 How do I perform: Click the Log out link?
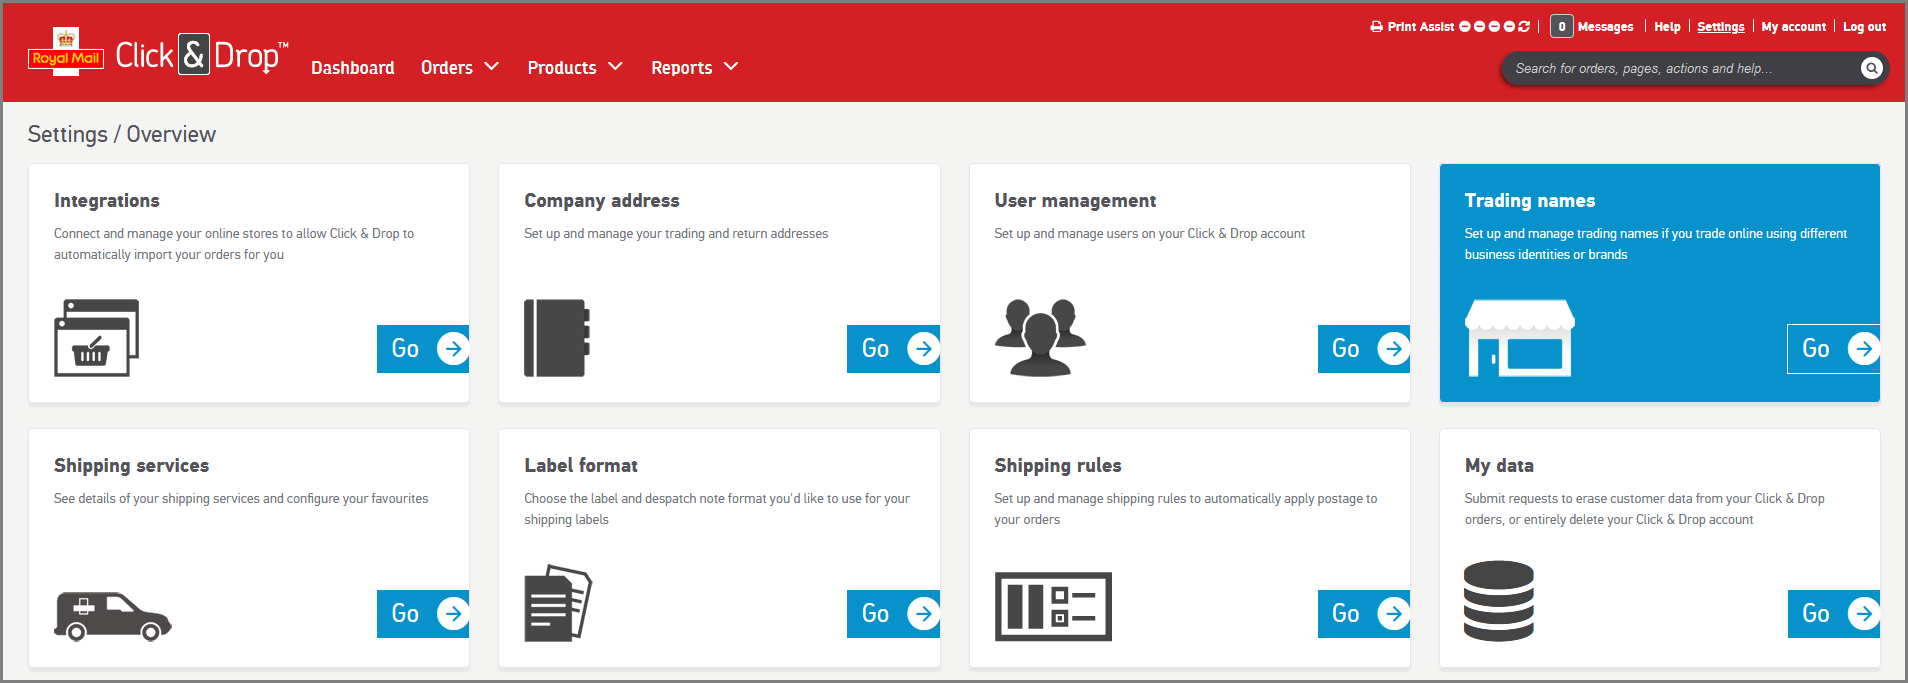(x=1864, y=27)
